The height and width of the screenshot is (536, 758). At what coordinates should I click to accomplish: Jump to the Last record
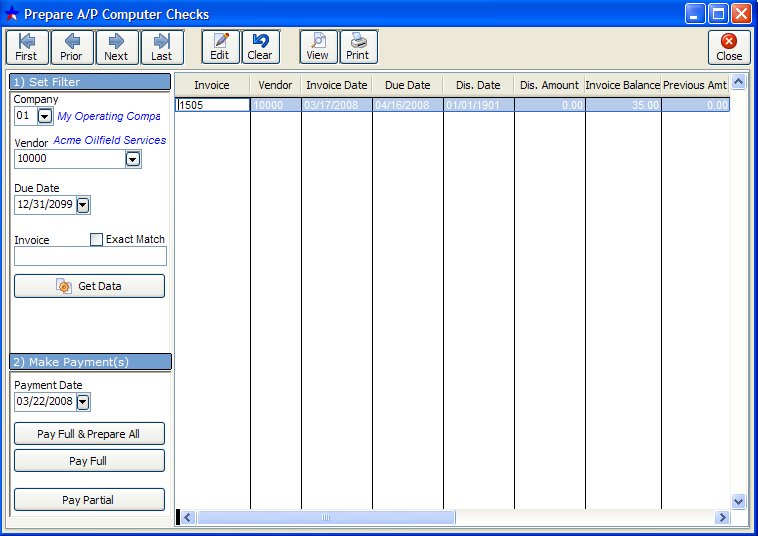tap(162, 47)
